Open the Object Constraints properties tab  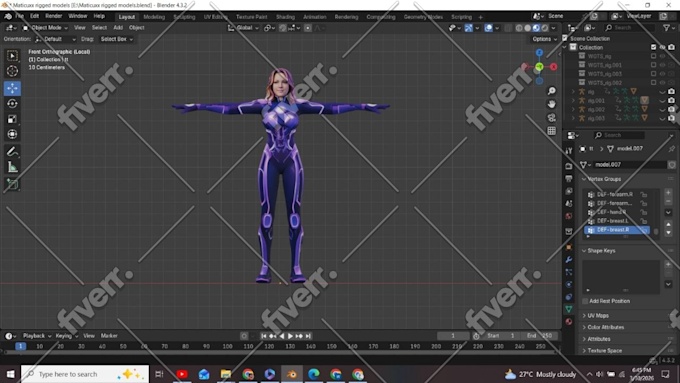(x=569, y=297)
